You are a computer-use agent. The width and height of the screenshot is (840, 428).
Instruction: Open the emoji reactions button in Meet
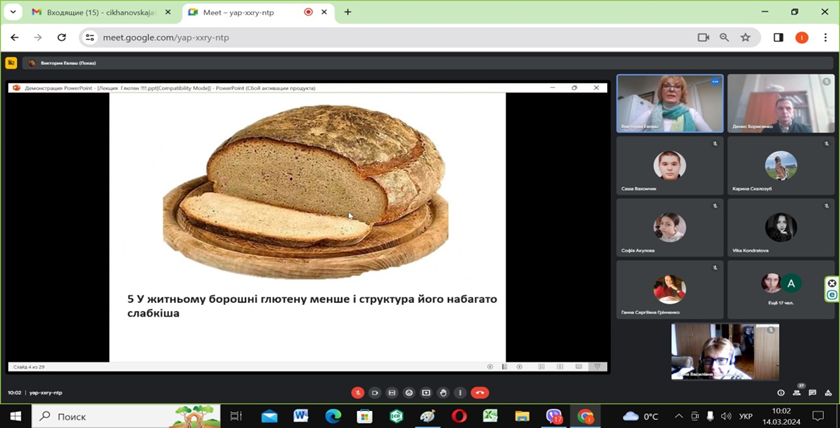pos(409,393)
